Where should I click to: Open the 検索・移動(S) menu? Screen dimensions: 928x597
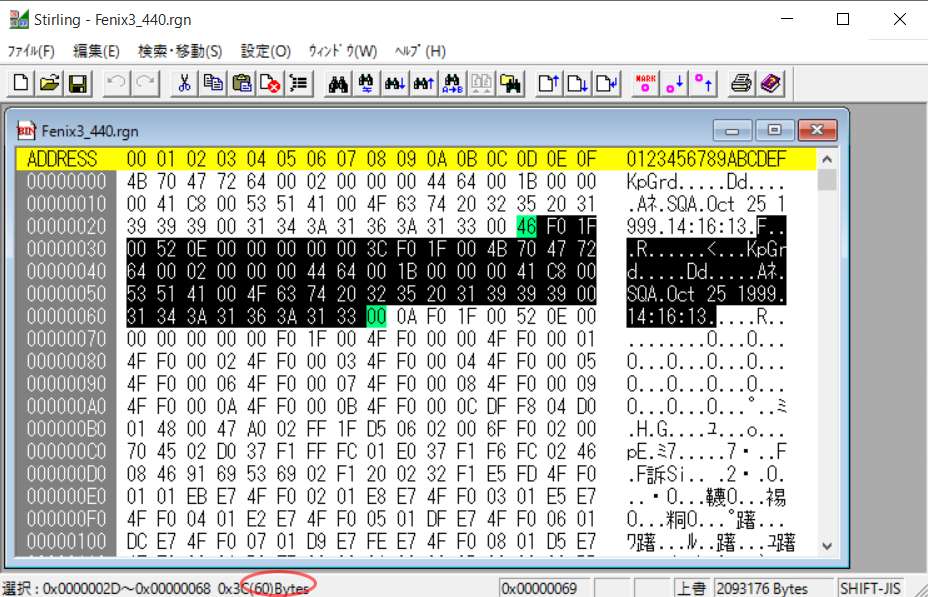tap(180, 51)
